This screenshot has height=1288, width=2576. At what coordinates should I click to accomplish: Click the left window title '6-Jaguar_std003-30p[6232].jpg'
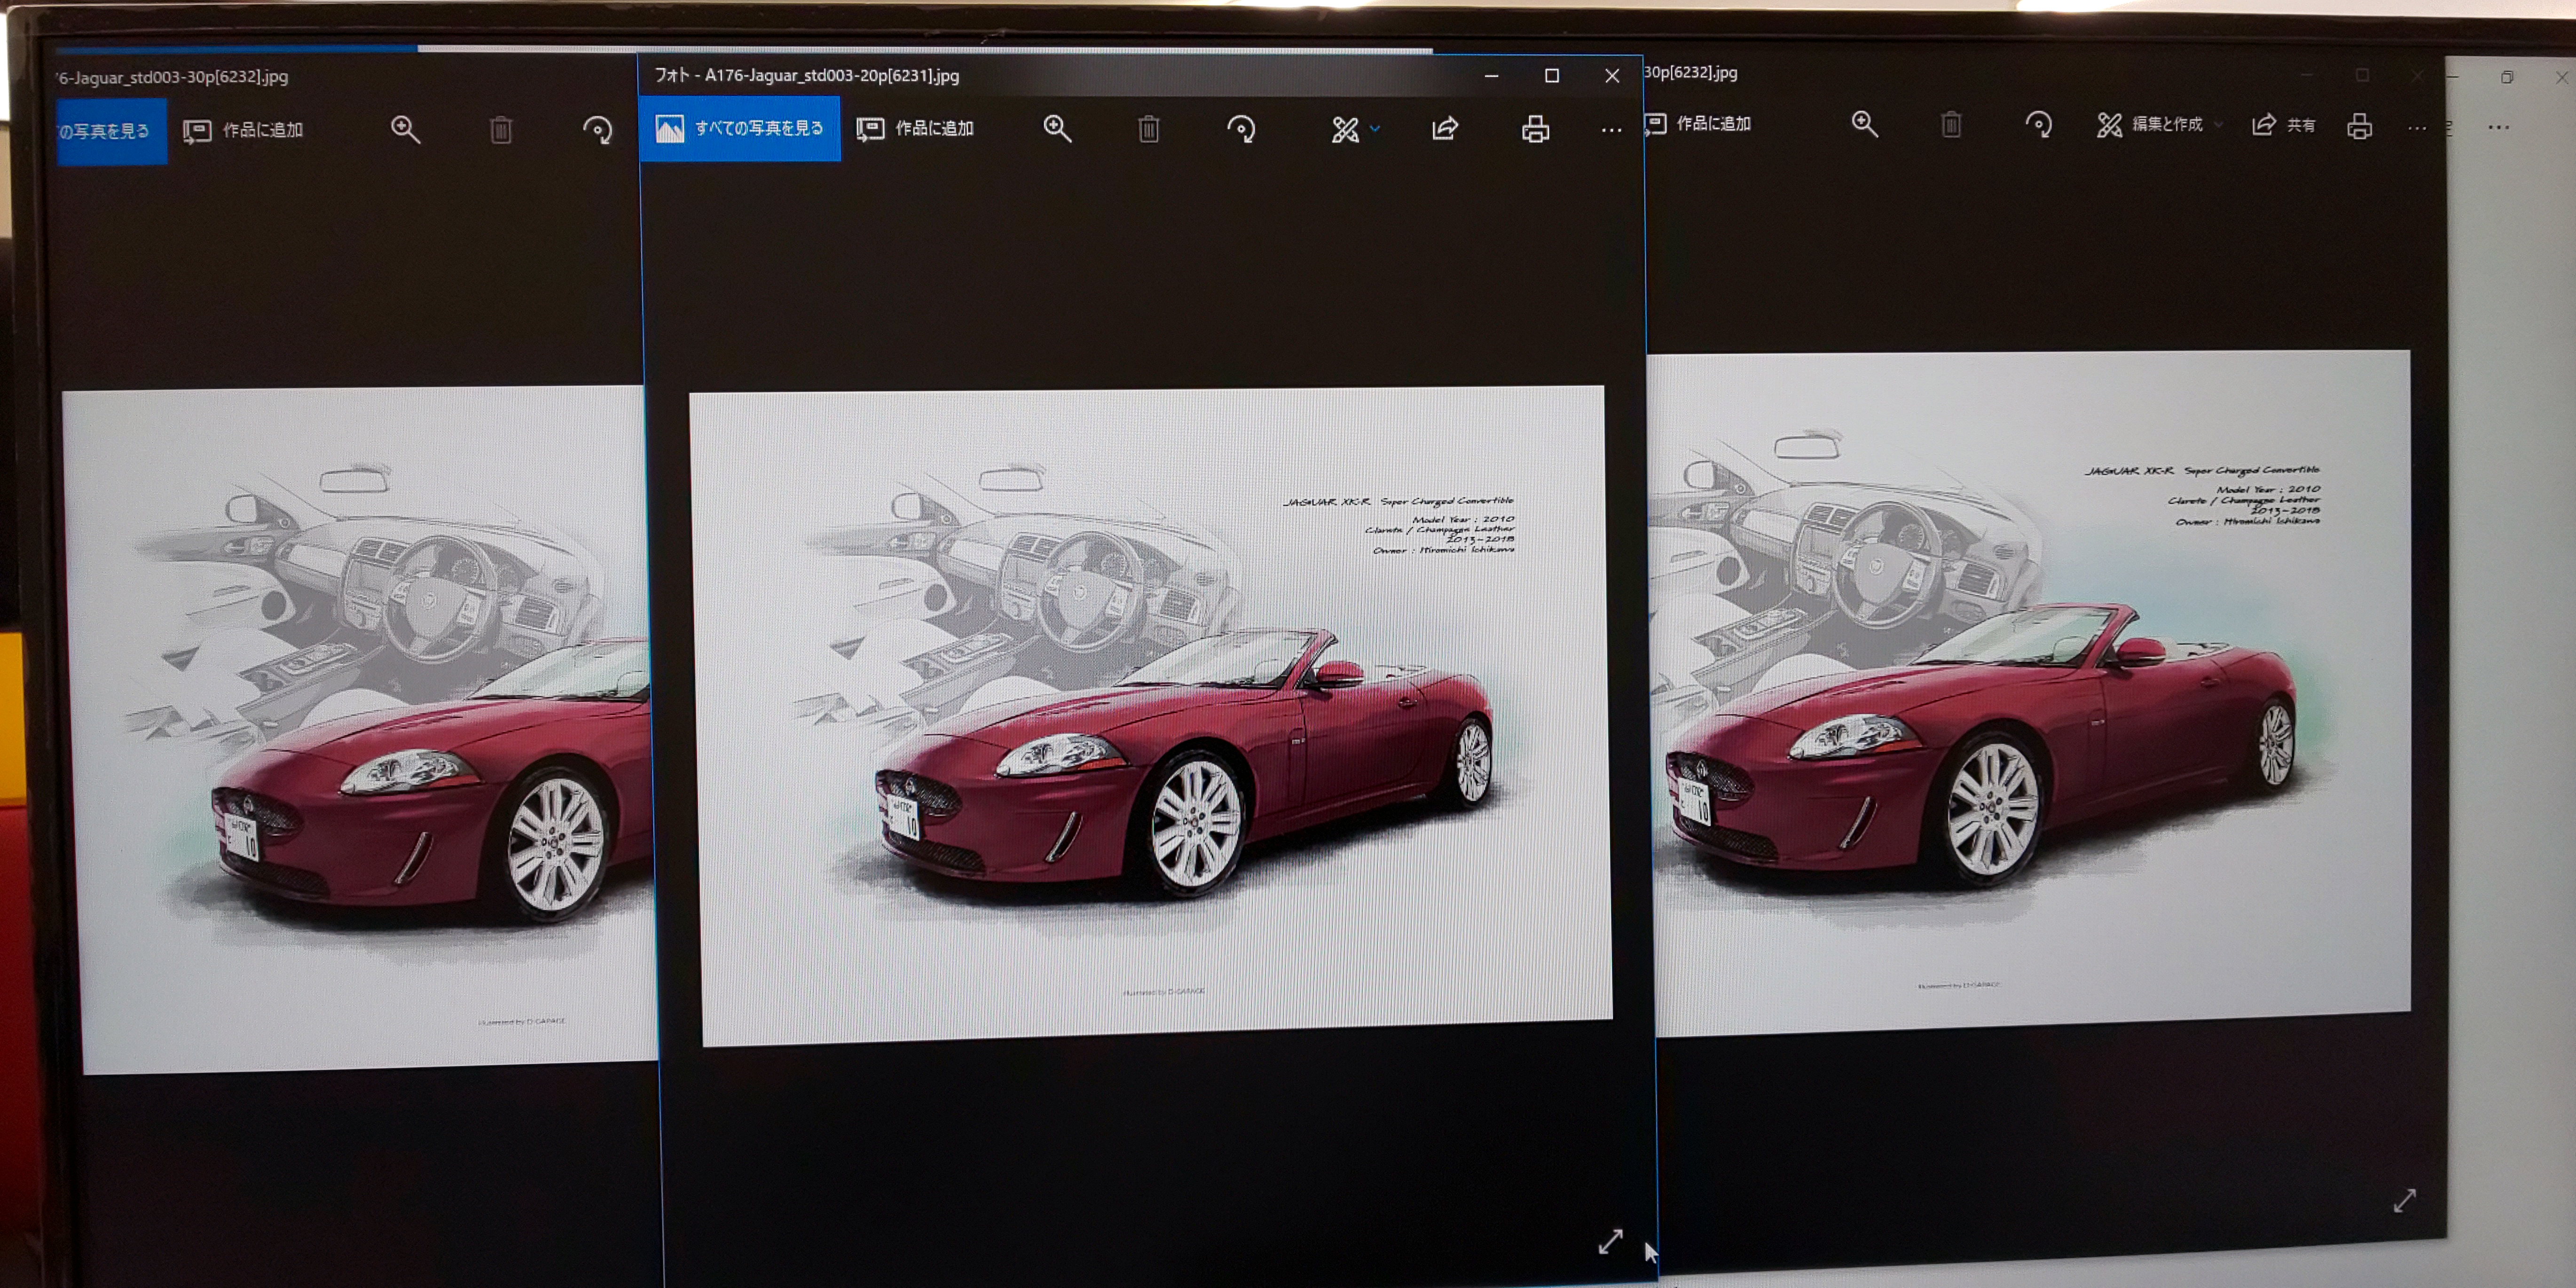(x=172, y=77)
